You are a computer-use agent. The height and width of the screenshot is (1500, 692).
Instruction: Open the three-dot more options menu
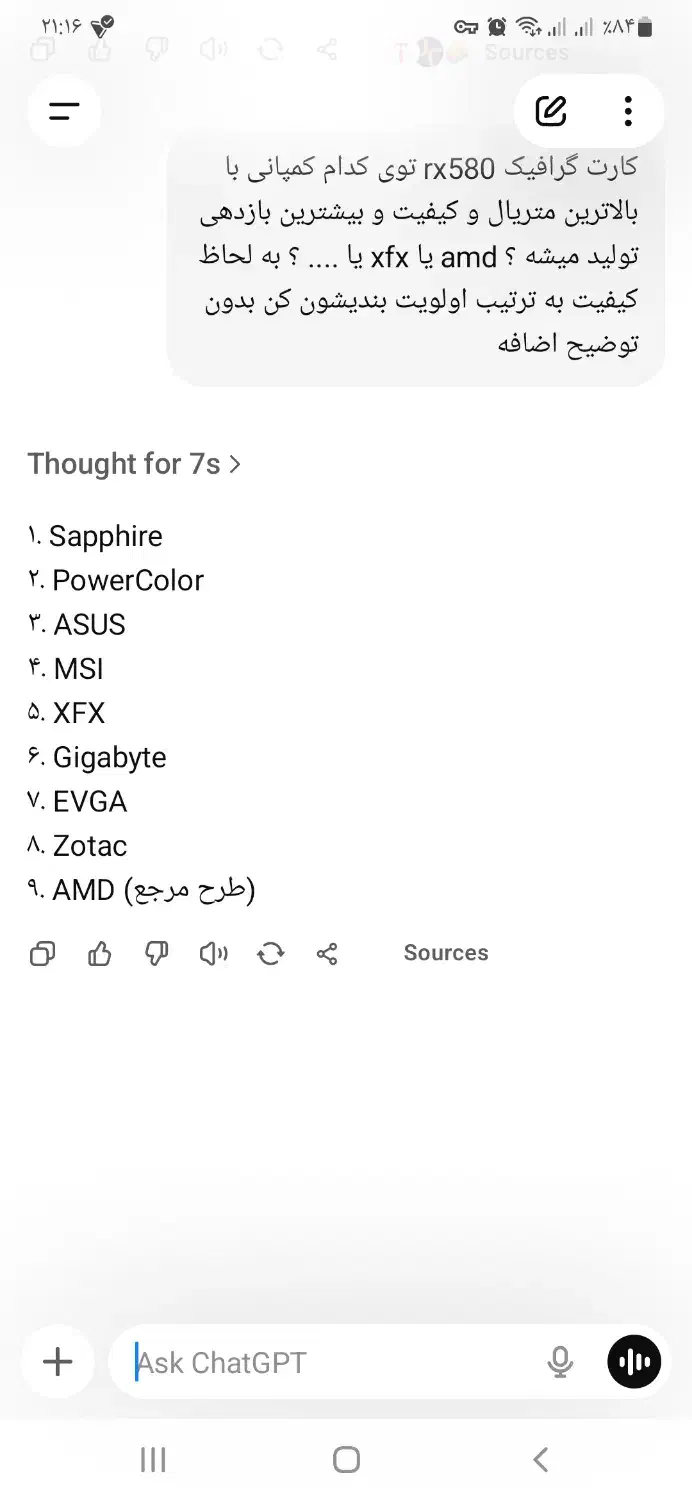[x=628, y=111]
